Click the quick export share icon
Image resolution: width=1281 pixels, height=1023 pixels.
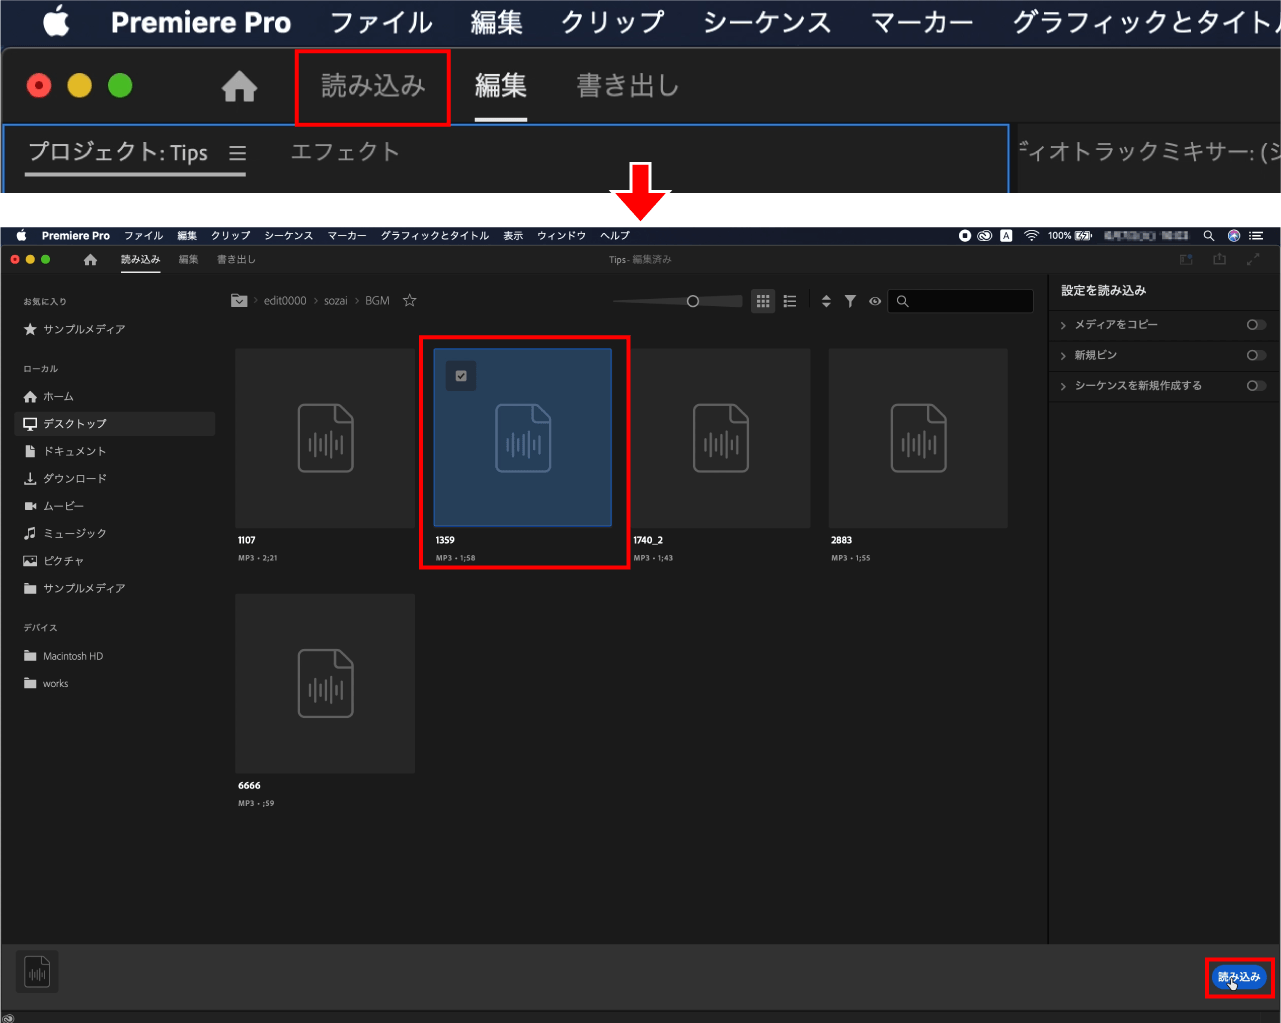pyautogui.click(x=1219, y=260)
